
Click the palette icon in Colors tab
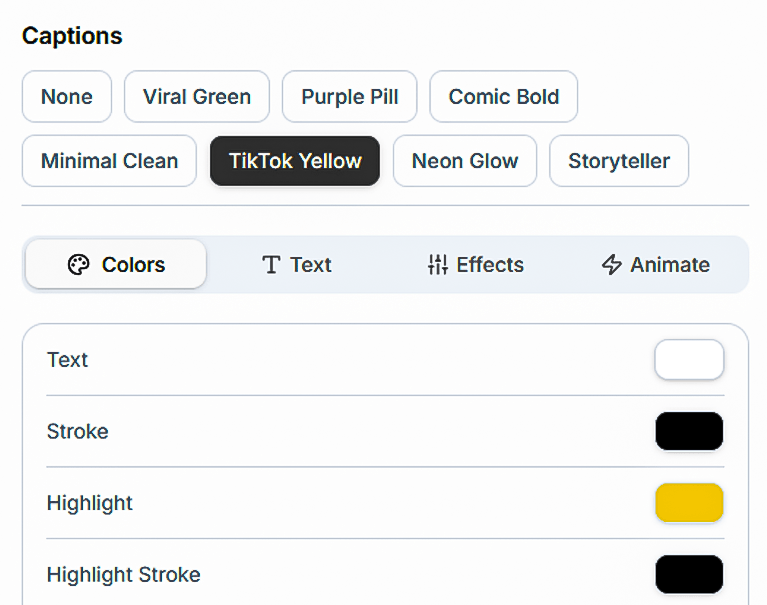pos(78,265)
